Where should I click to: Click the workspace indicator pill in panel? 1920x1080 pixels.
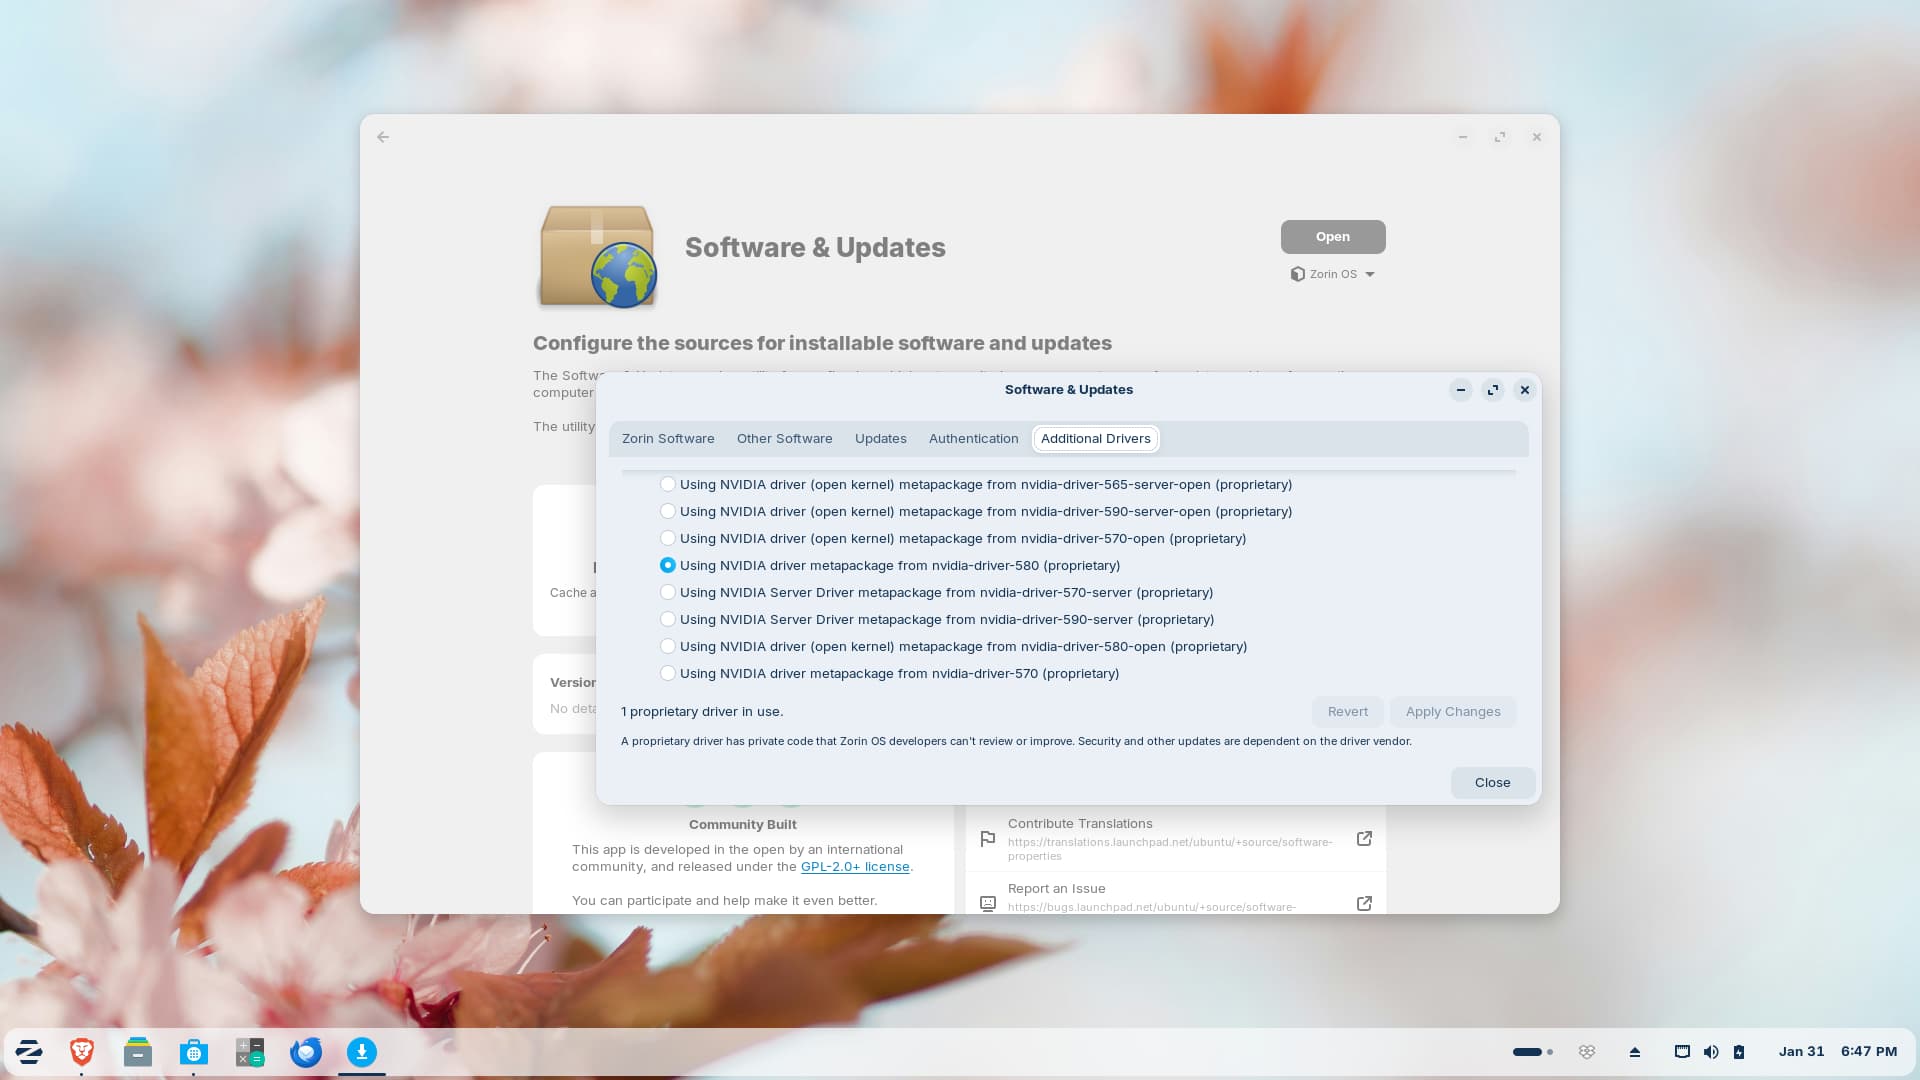[1527, 1052]
